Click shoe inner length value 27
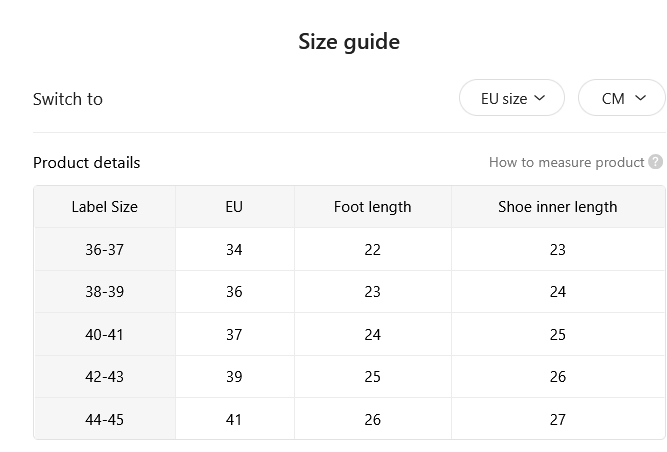Image resolution: width=667 pixels, height=452 pixels. [558, 420]
